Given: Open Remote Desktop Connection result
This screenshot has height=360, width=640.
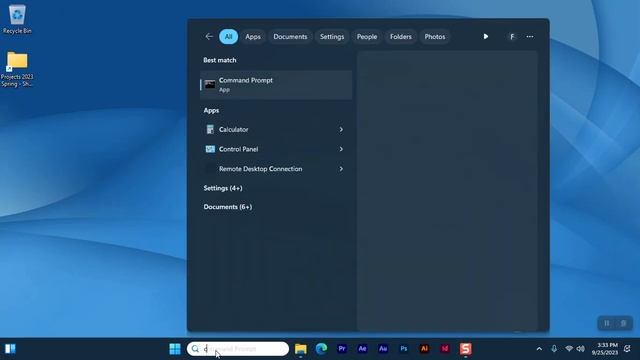Looking at the screenshot, I should pos(269,169).
